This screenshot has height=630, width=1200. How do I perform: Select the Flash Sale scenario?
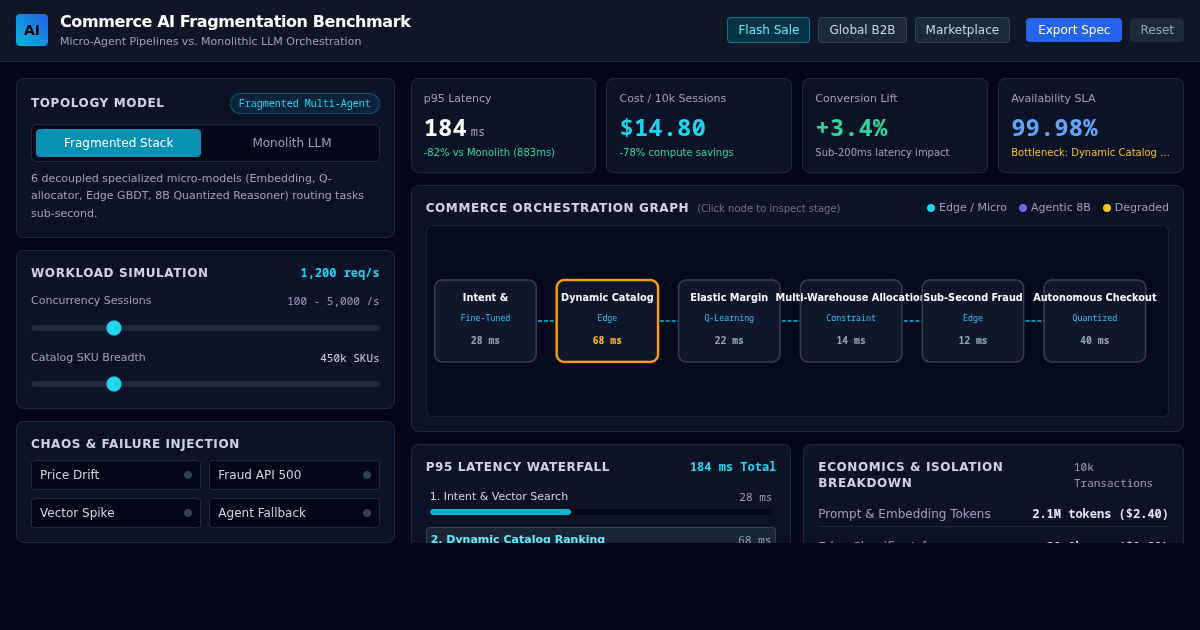[768, 30]
